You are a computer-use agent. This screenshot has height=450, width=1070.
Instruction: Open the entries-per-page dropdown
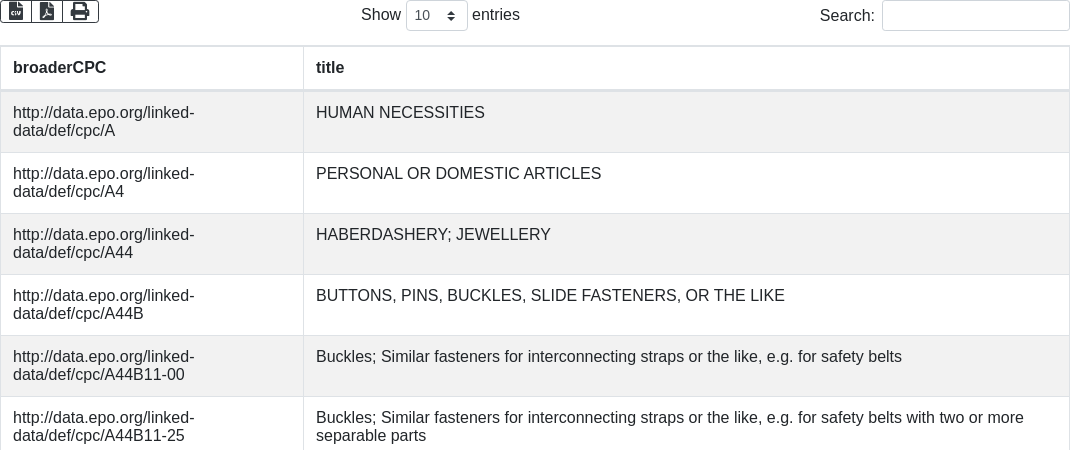point(436,16)
